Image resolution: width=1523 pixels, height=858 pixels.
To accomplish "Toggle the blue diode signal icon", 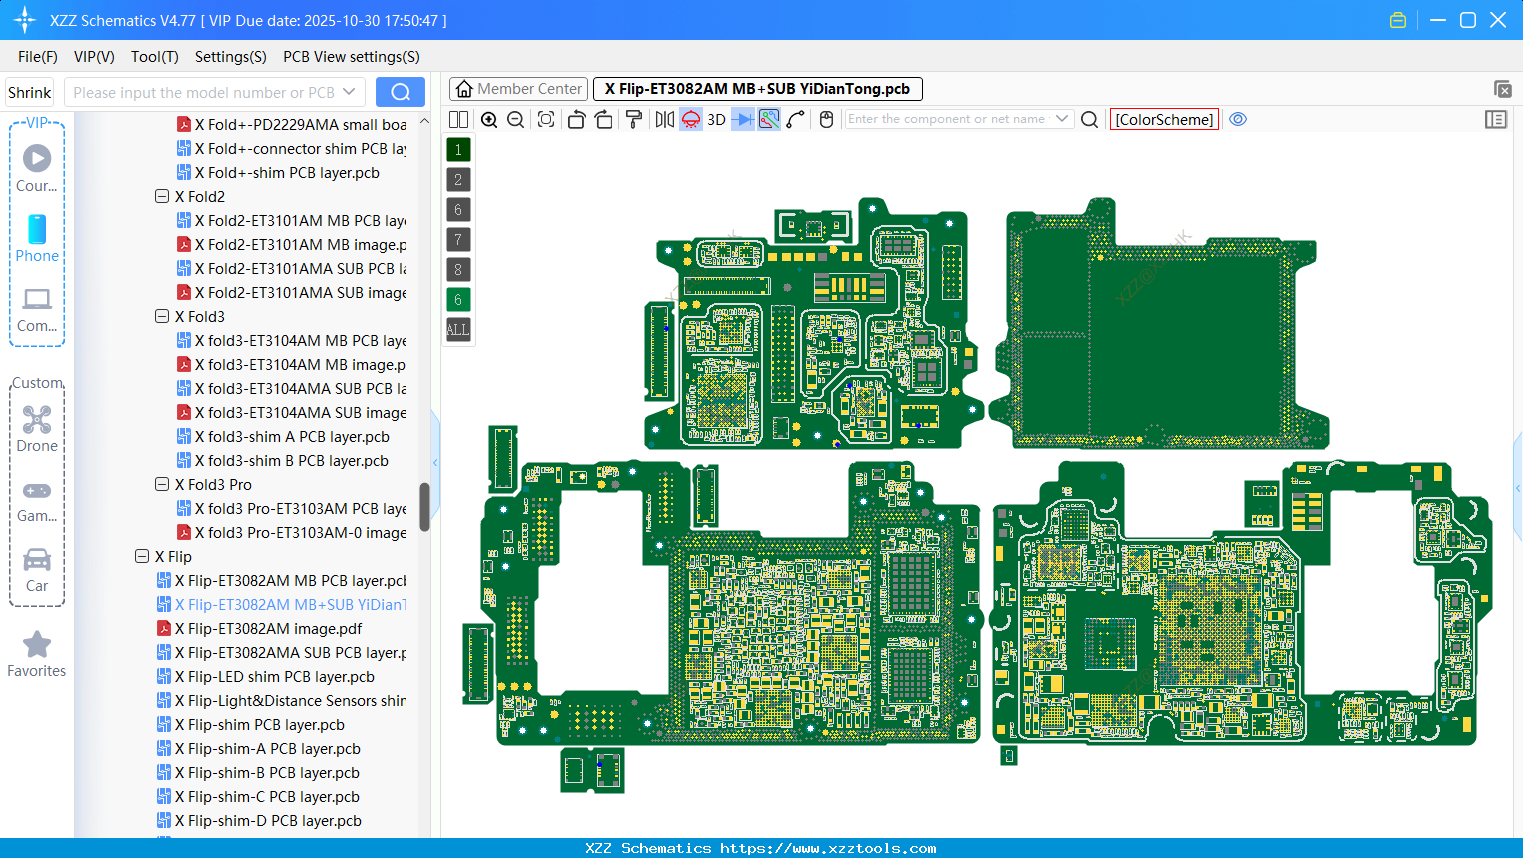I will pyautogui.click(x=742, y=119).
